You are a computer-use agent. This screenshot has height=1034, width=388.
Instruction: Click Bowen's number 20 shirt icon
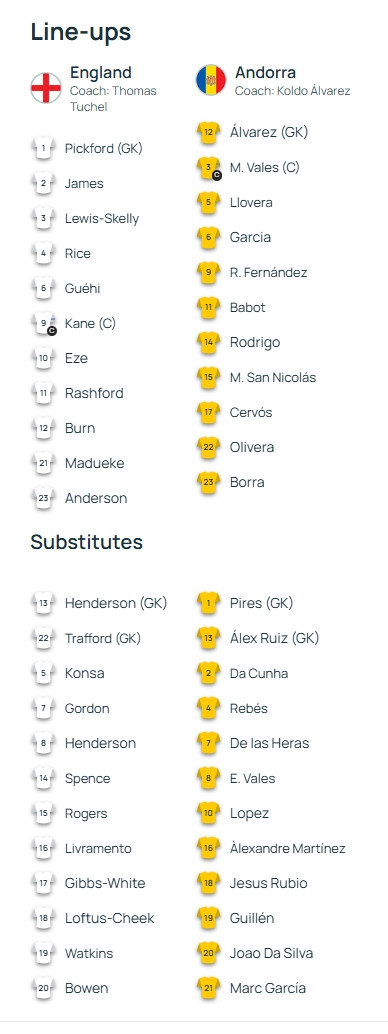(x=43, y=988)
